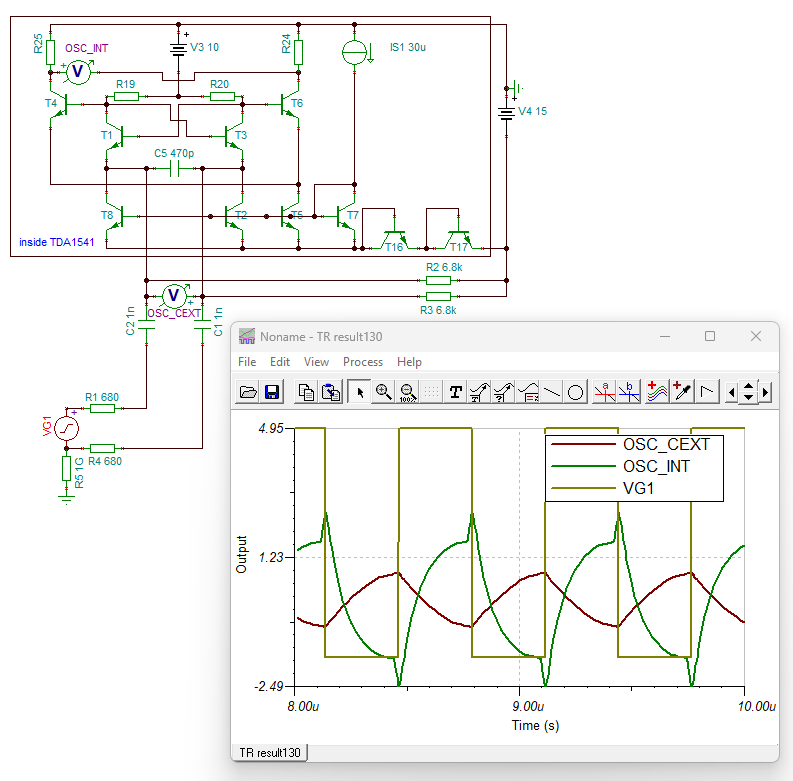This screenshot has height=781, width=793.
Task: Select the V4 15 battery symbol
Action: click(506, 112)
